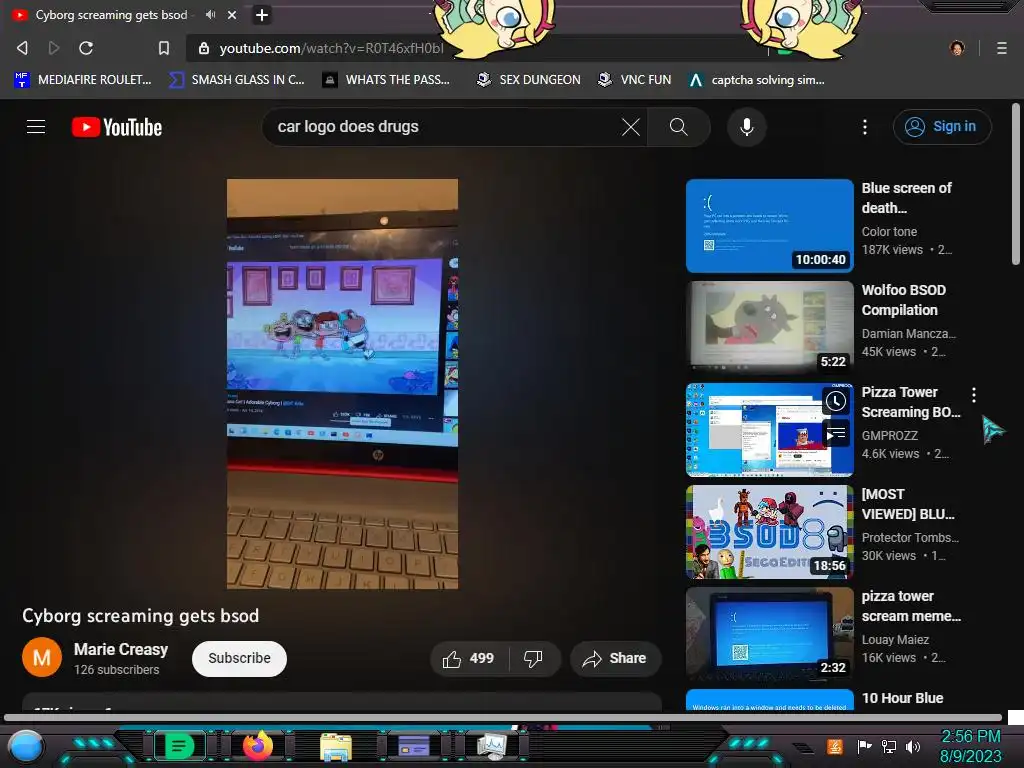The image size is (1024, 768).
Task: Open the Blue screen of death title
Action: (906, 198)
